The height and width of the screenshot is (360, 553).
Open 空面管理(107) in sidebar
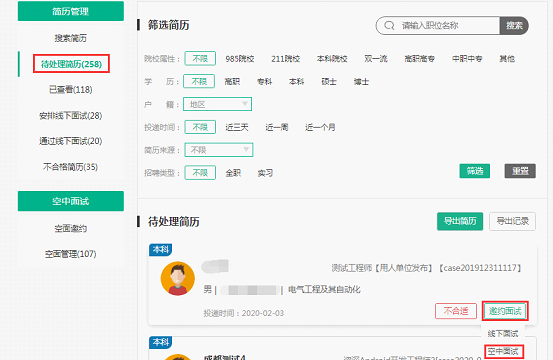click(x=71, y=254)
